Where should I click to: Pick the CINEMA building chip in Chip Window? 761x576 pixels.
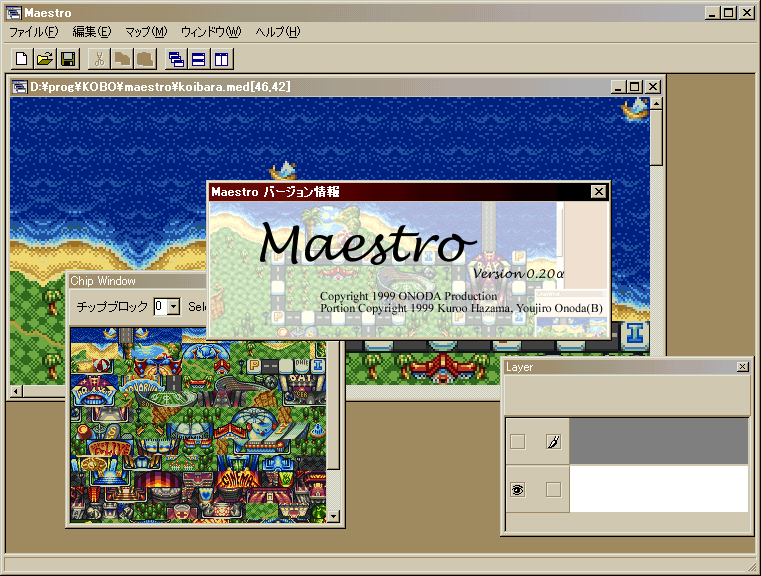238,479
